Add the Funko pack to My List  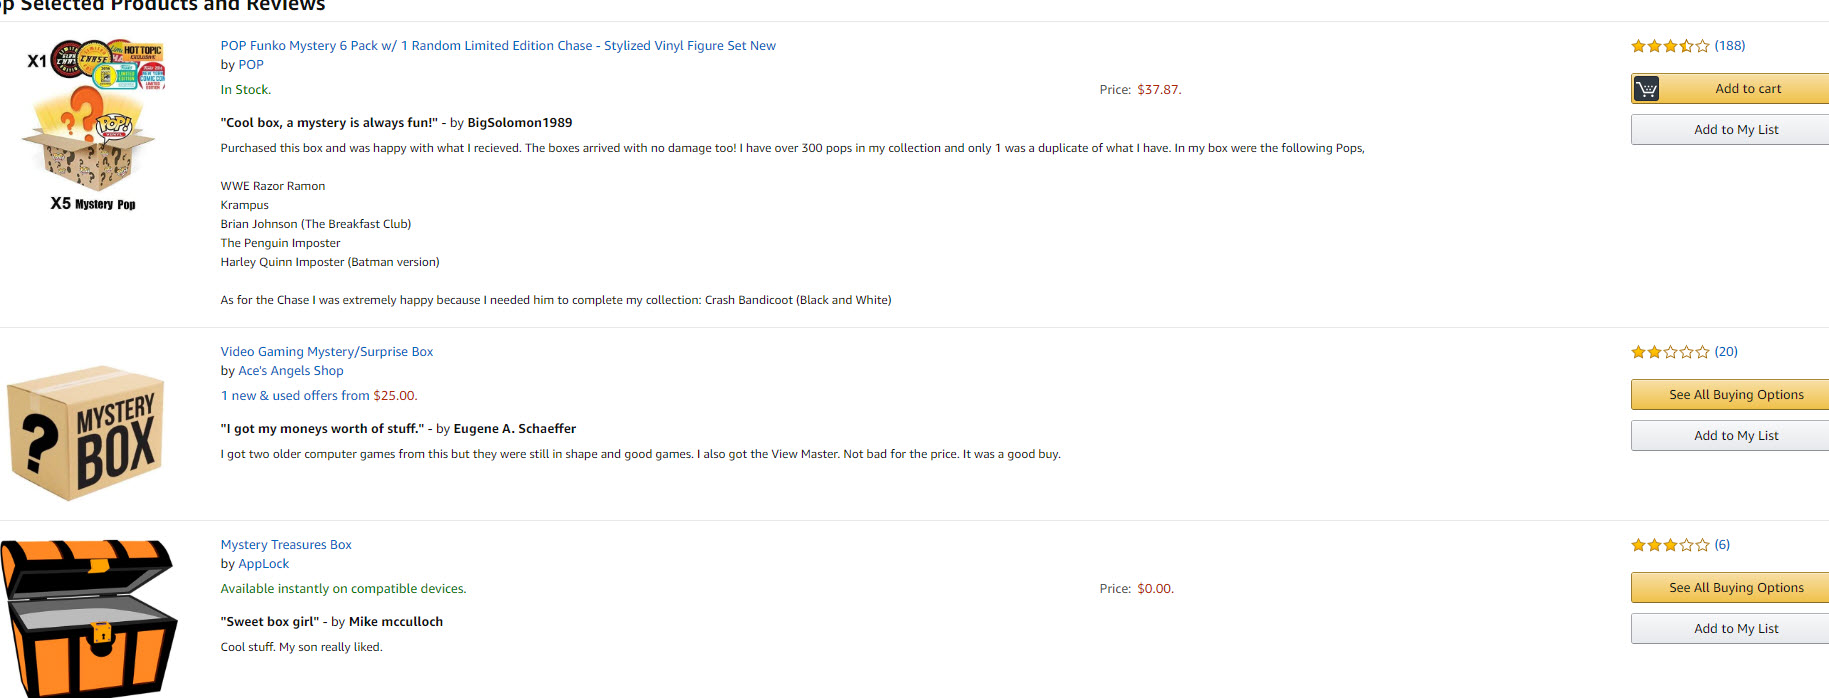pyautogui.click(x=1735, y=130)
